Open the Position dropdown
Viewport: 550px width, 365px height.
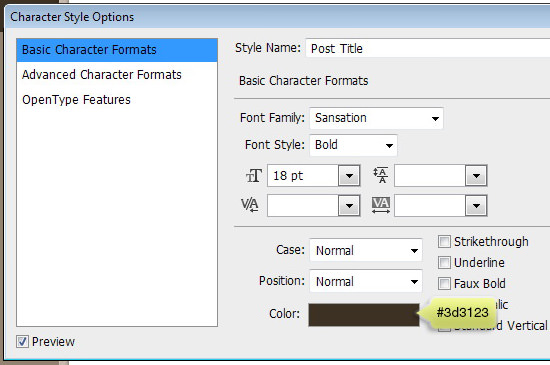[366, 281]
